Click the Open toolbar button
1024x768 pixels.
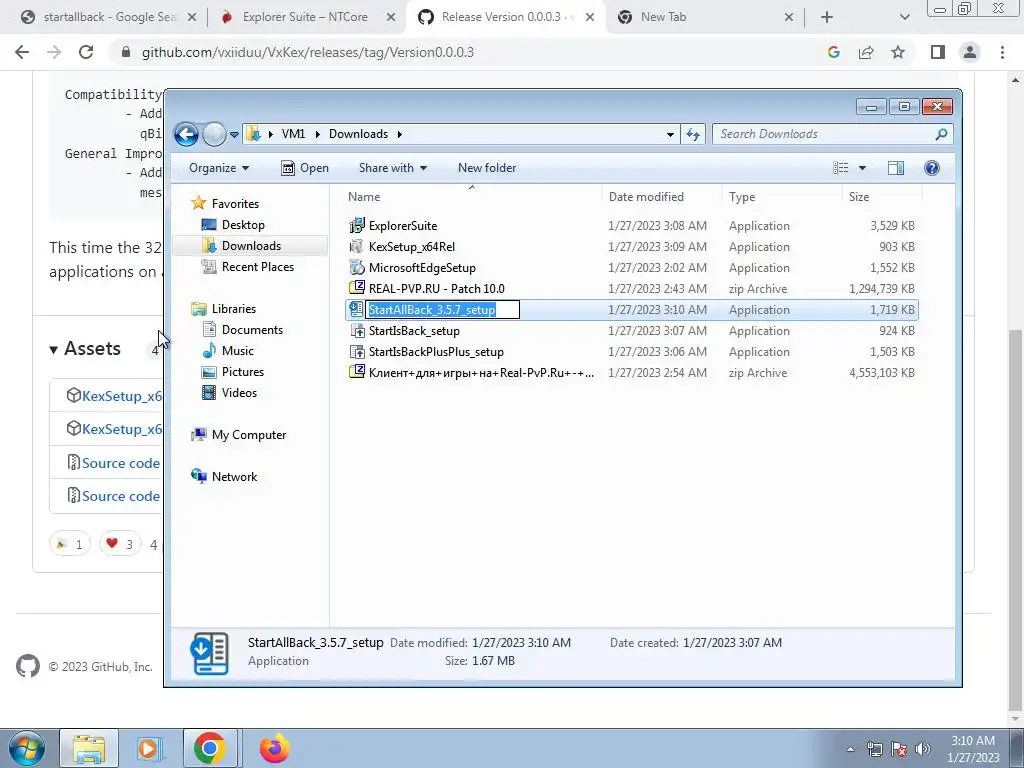click(x=305, y=168)
